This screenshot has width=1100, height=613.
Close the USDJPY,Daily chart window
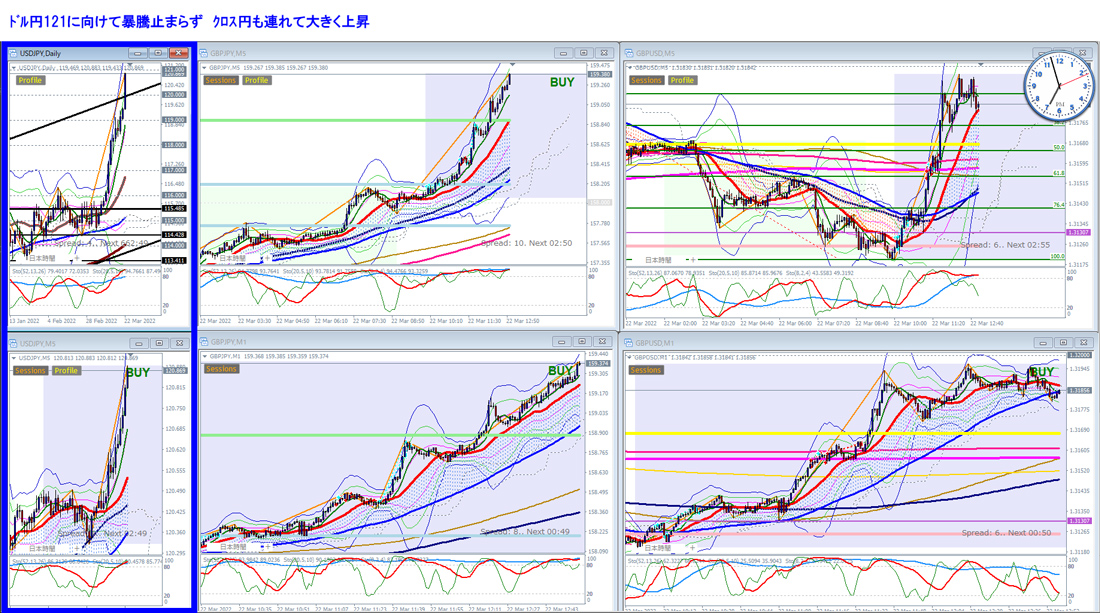[x=179, y=53]
